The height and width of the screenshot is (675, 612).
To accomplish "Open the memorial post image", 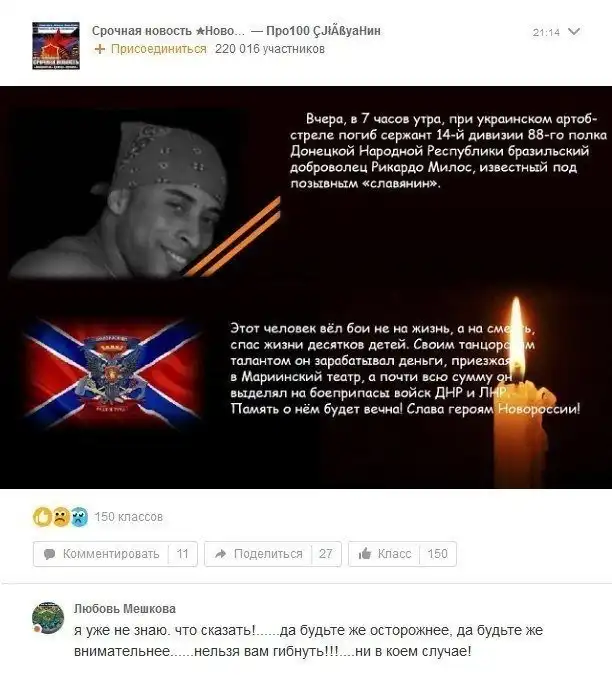I will [x=306, y=287].
